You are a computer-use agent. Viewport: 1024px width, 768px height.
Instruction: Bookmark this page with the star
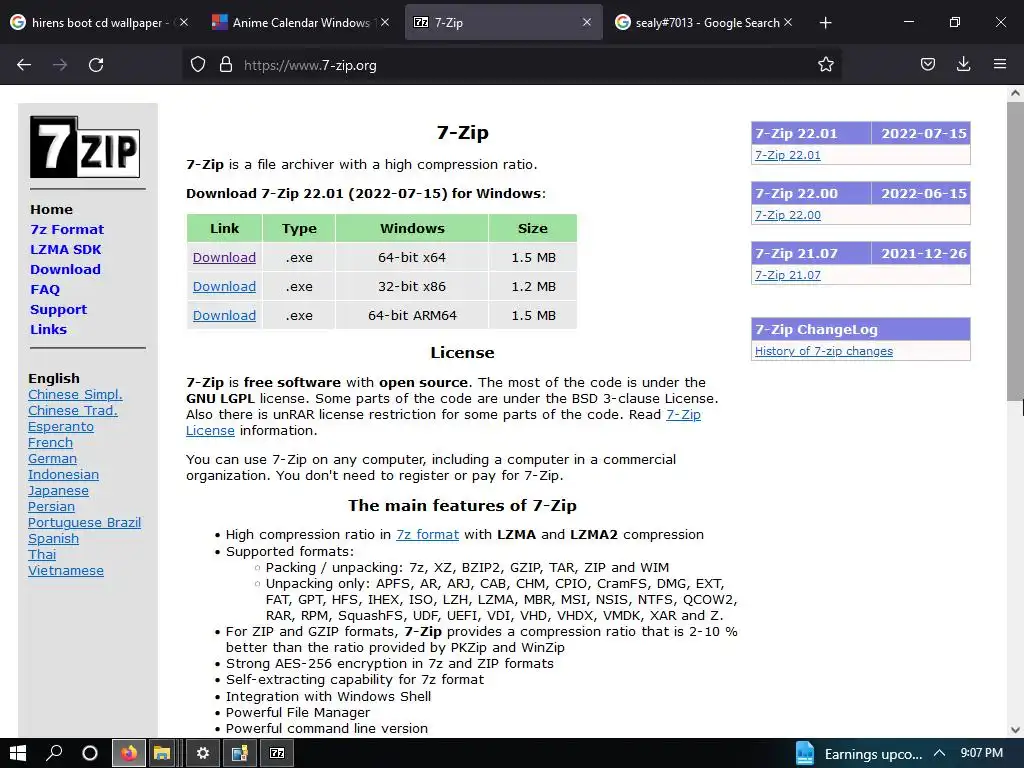825,65
